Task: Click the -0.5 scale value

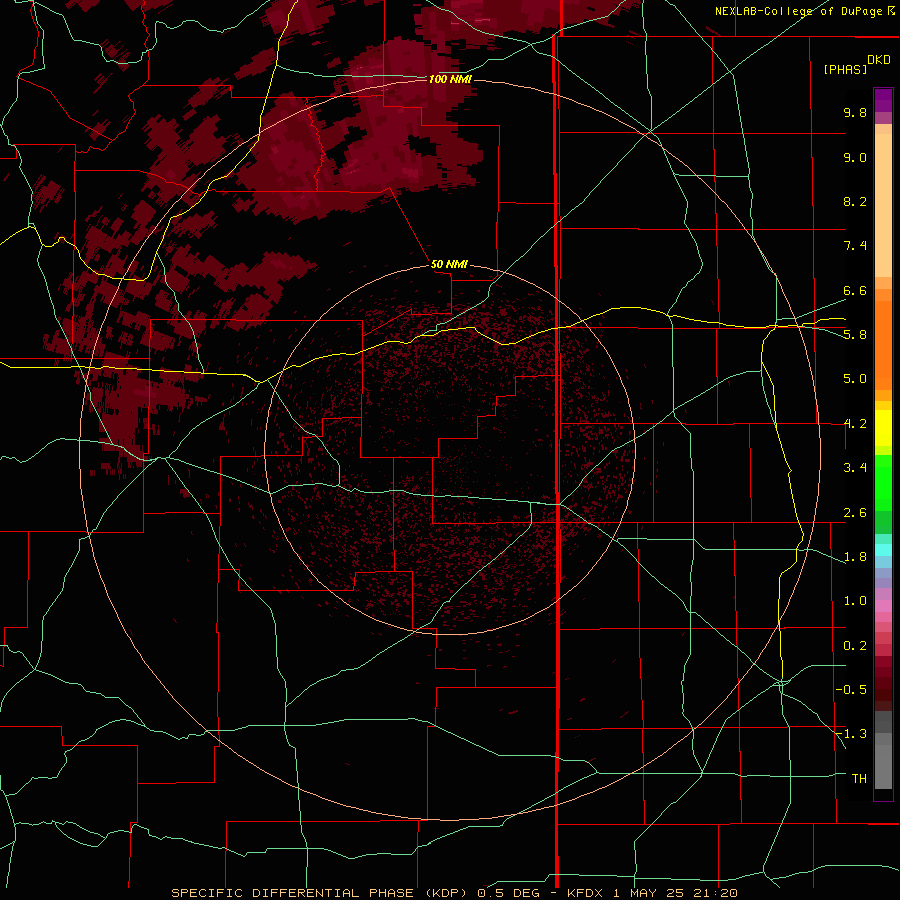Action: pyautogui.click(x=851, y=690)
